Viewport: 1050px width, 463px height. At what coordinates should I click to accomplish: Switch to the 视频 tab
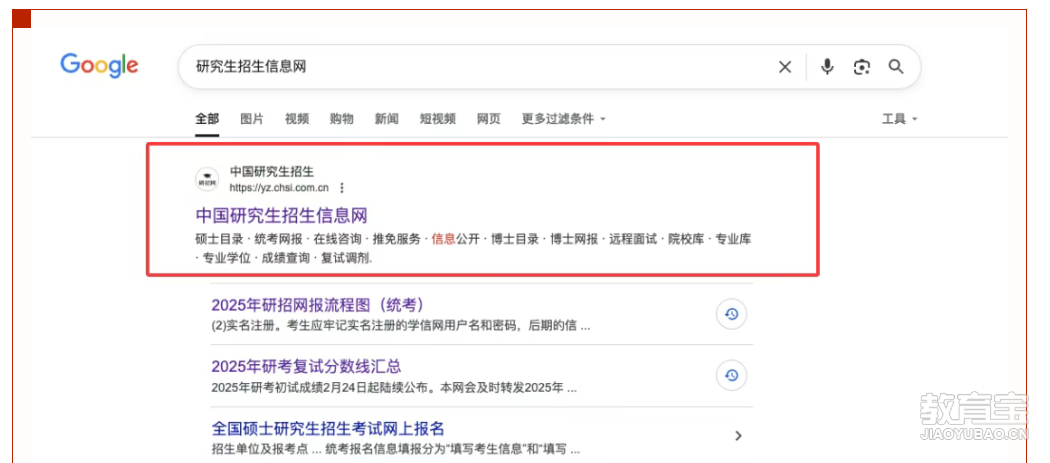(x=297, y=119)
